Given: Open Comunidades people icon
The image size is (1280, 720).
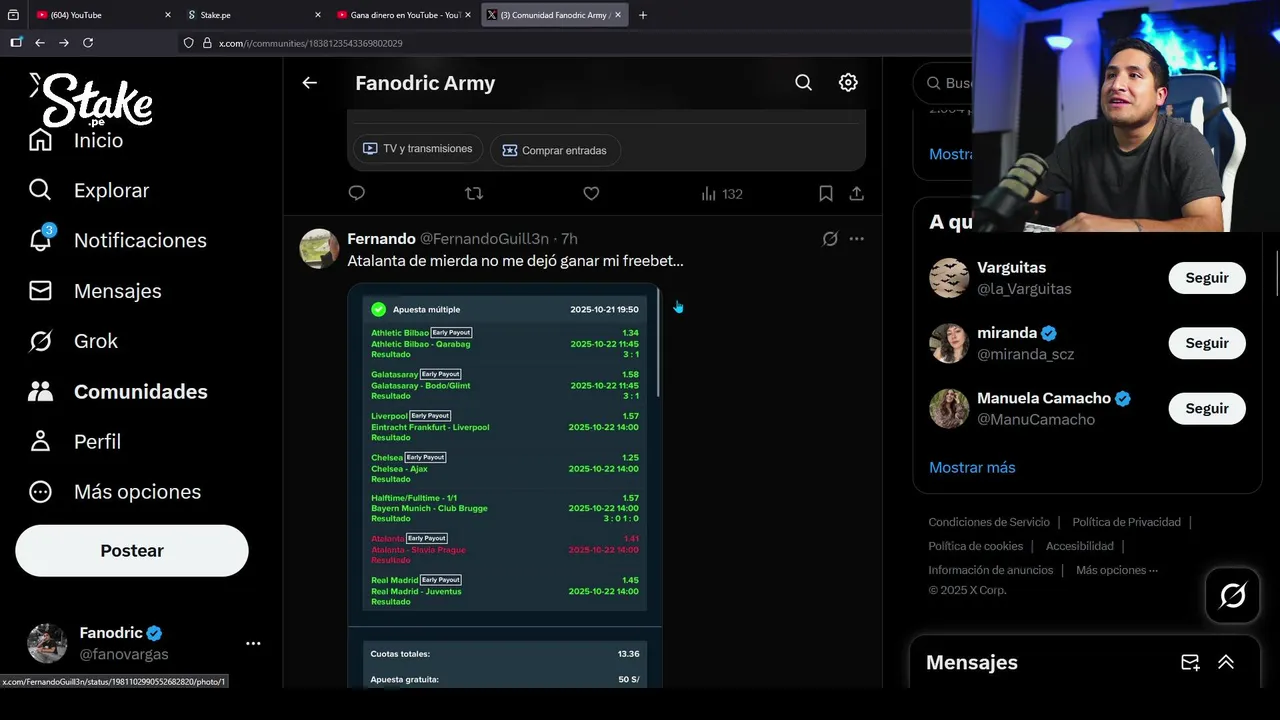Looking at the screenshot, I should 40,391.
